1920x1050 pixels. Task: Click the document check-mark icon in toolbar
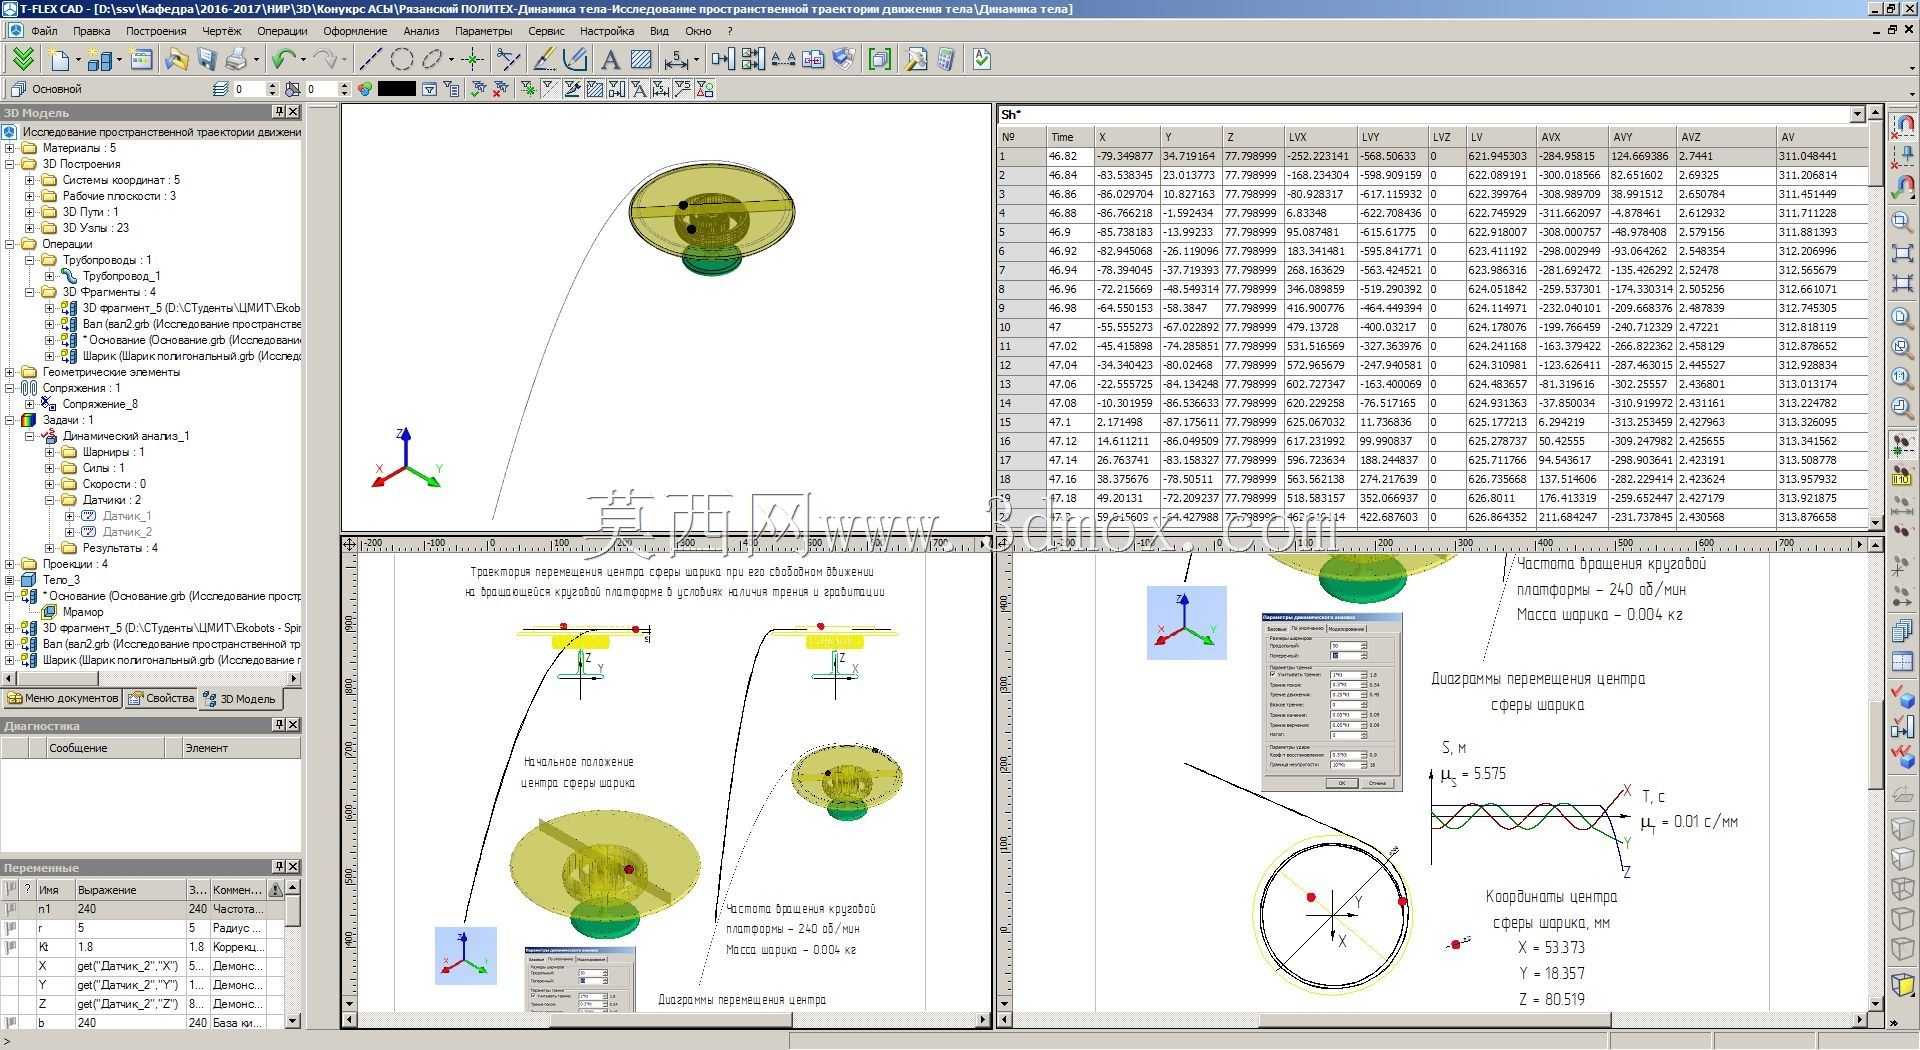point(982,60)
